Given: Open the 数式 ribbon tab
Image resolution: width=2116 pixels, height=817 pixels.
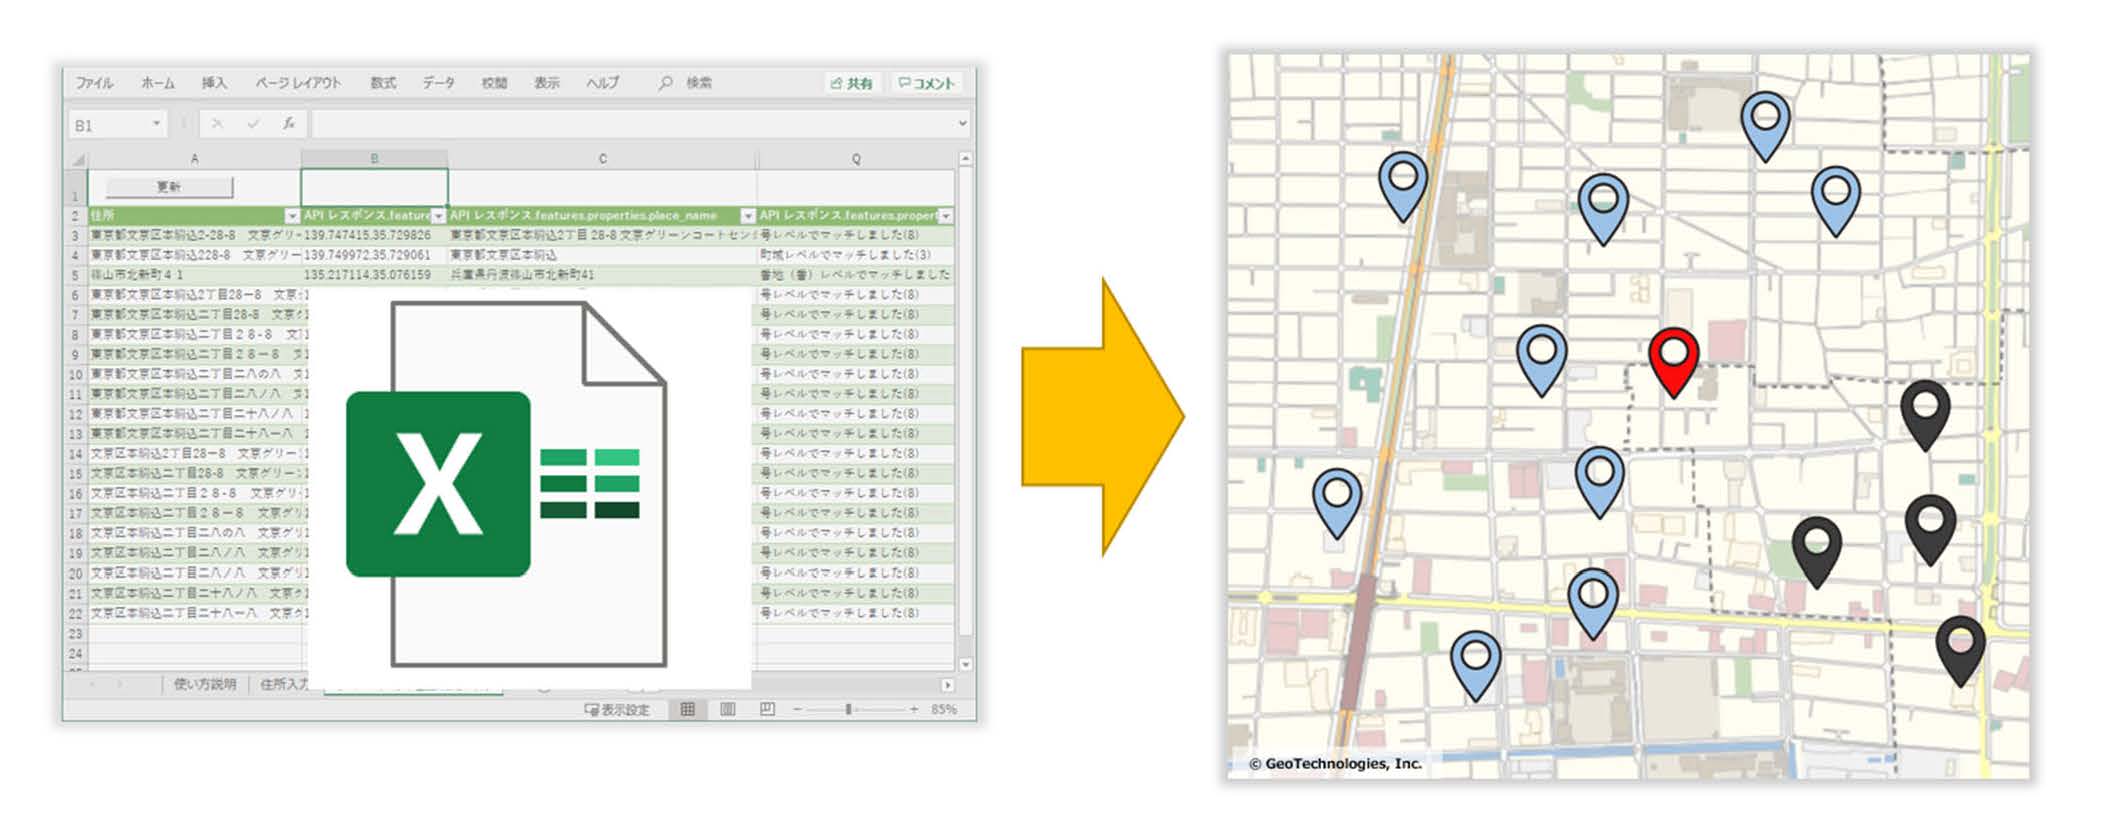Looking at the screenshot, I should click(x=383, y=83).
